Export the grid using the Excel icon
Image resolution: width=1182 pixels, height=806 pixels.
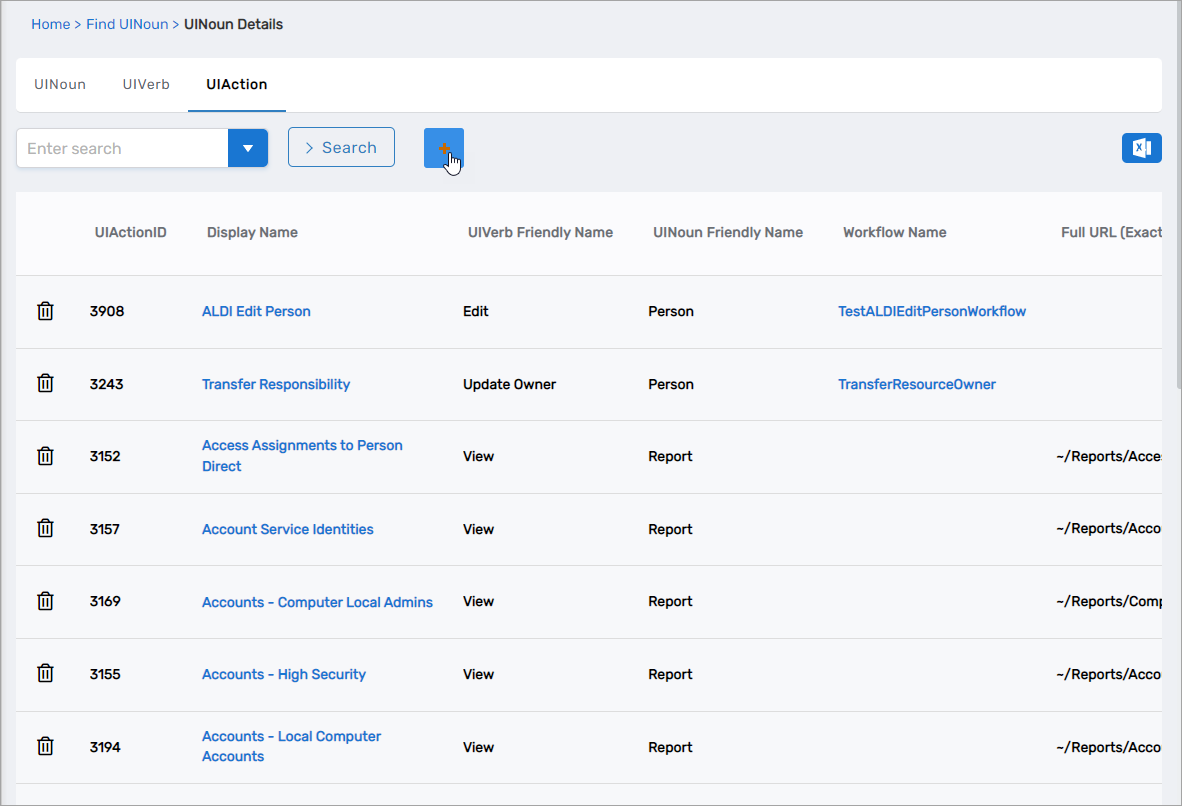[x=1141, y=148]
